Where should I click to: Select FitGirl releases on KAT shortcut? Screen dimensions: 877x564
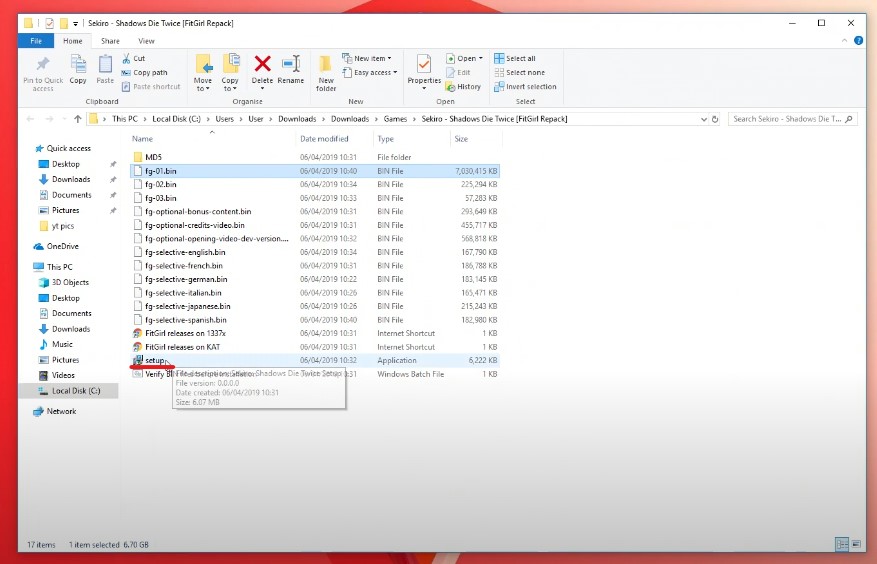click(x=315, y=347)
